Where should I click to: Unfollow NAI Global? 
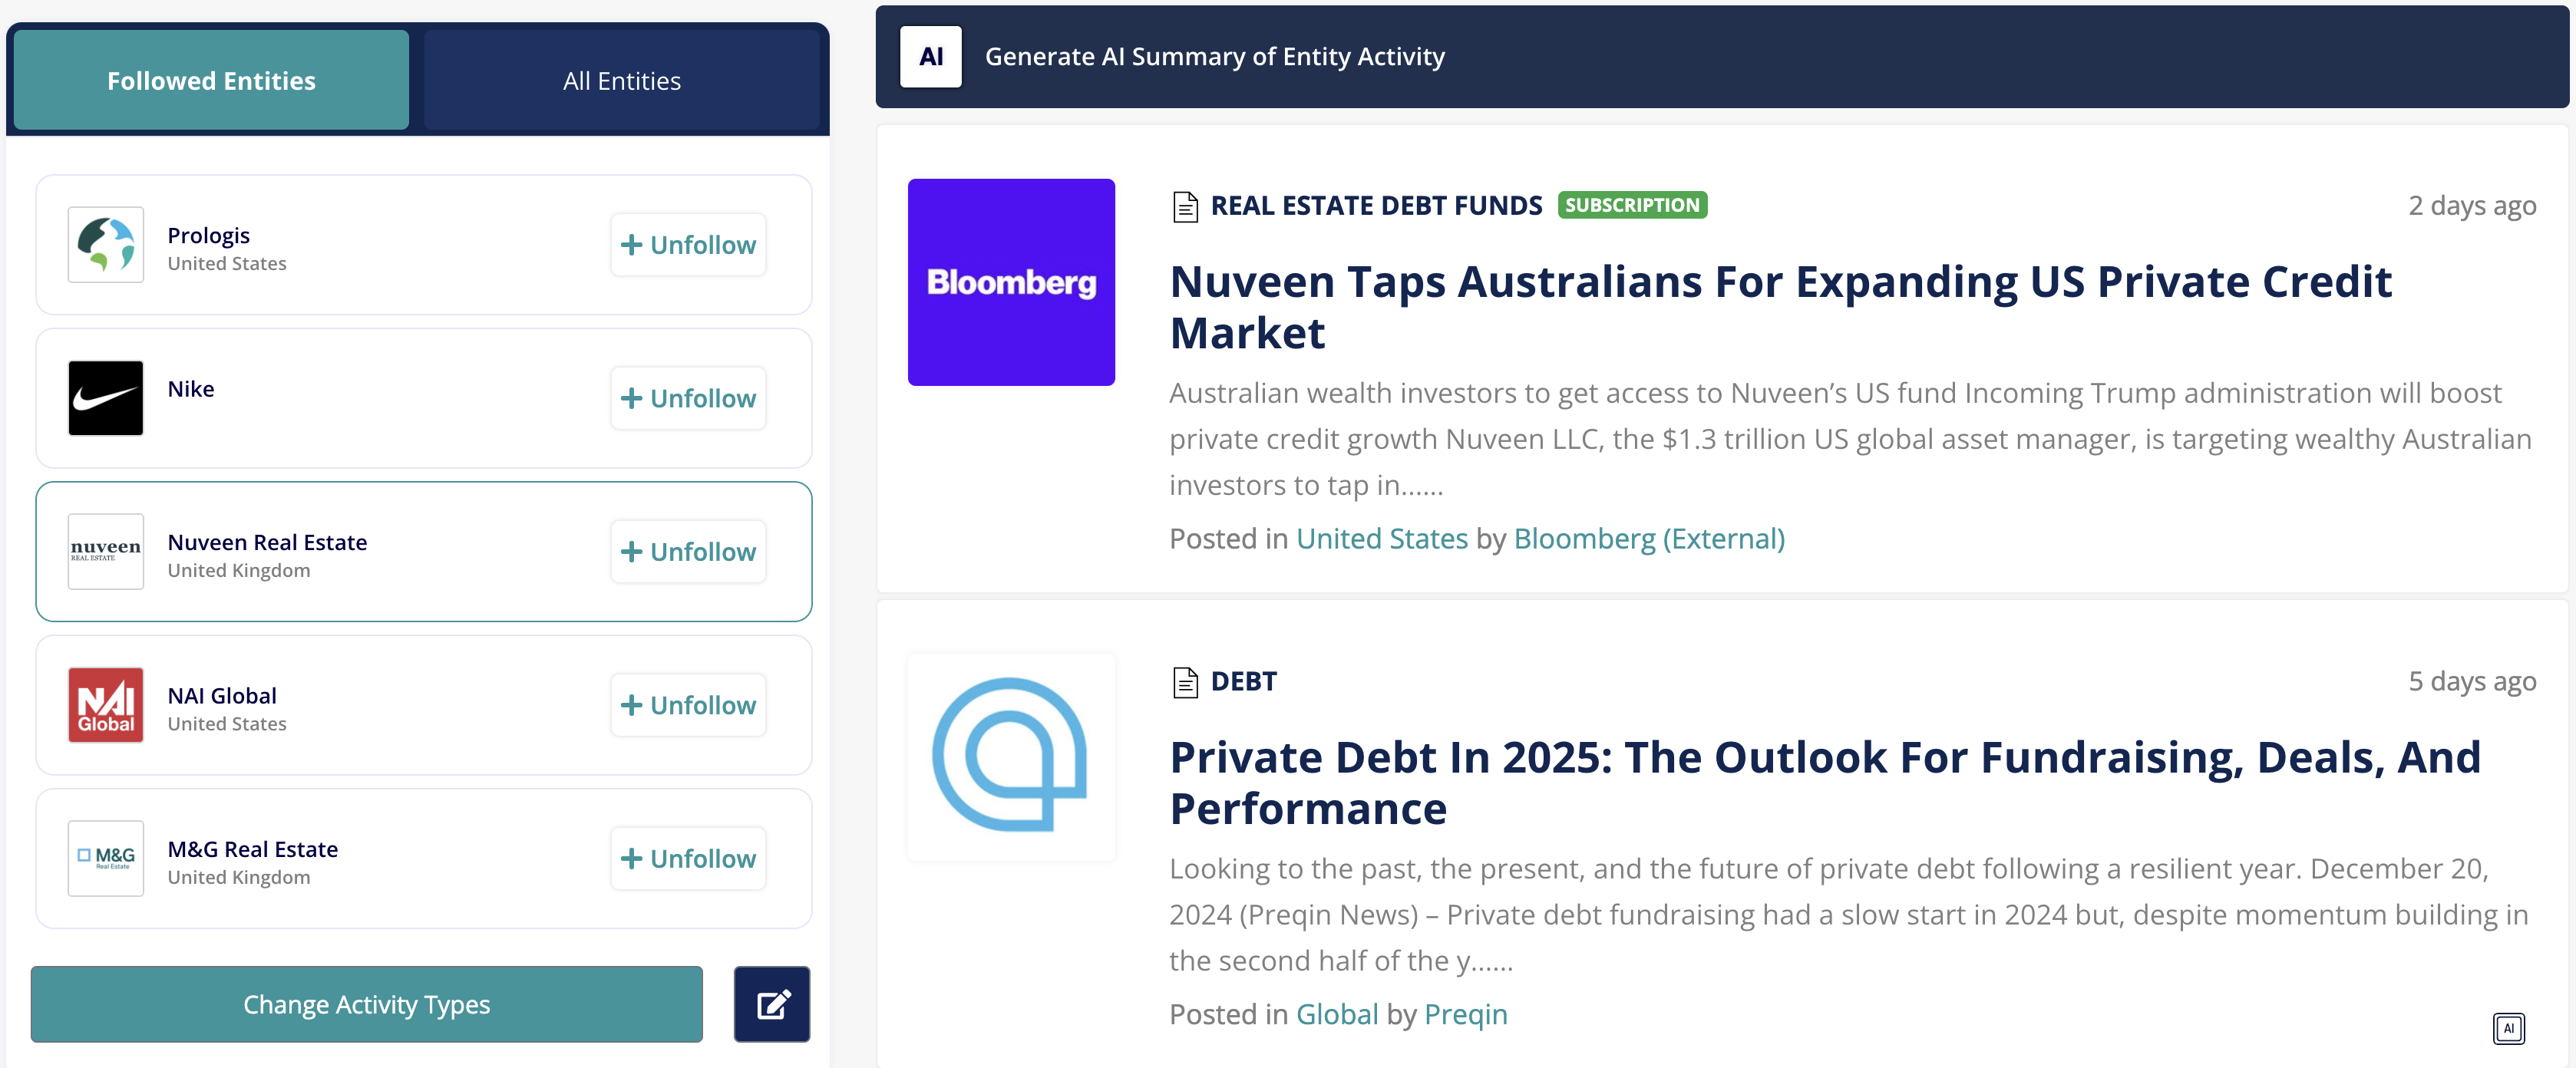click(688, 705)
